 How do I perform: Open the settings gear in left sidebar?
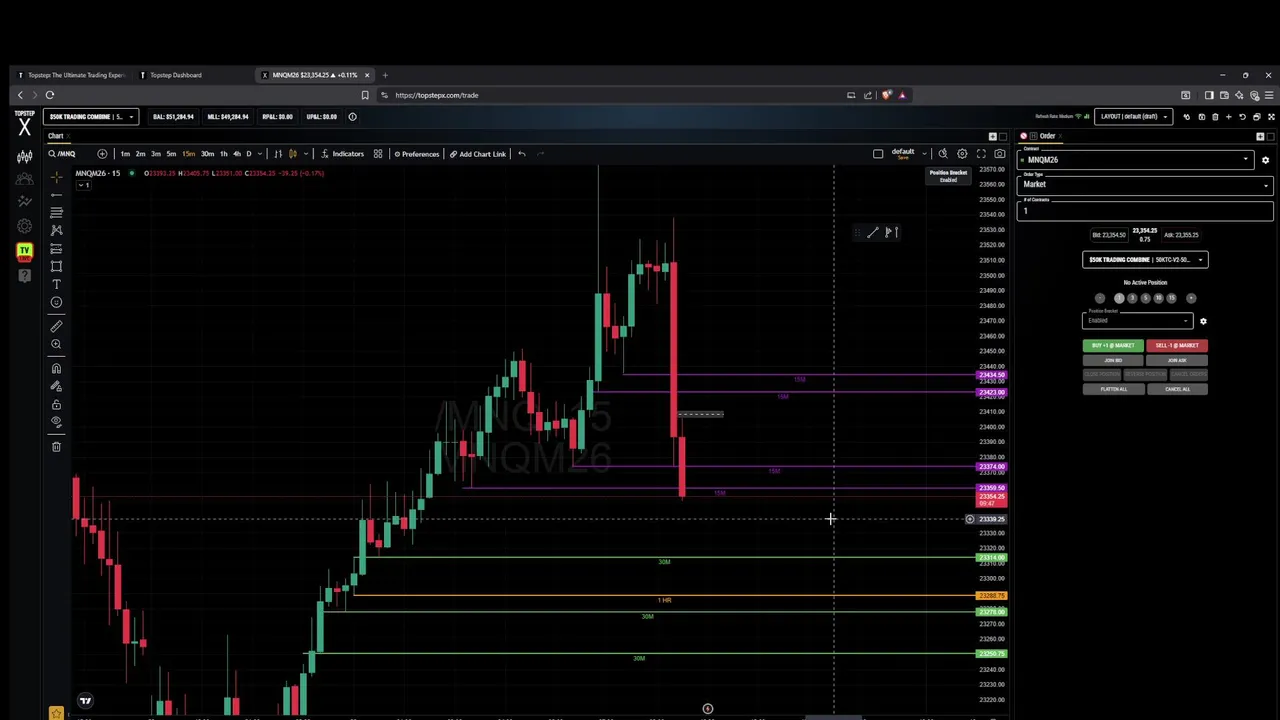(24, 226)
